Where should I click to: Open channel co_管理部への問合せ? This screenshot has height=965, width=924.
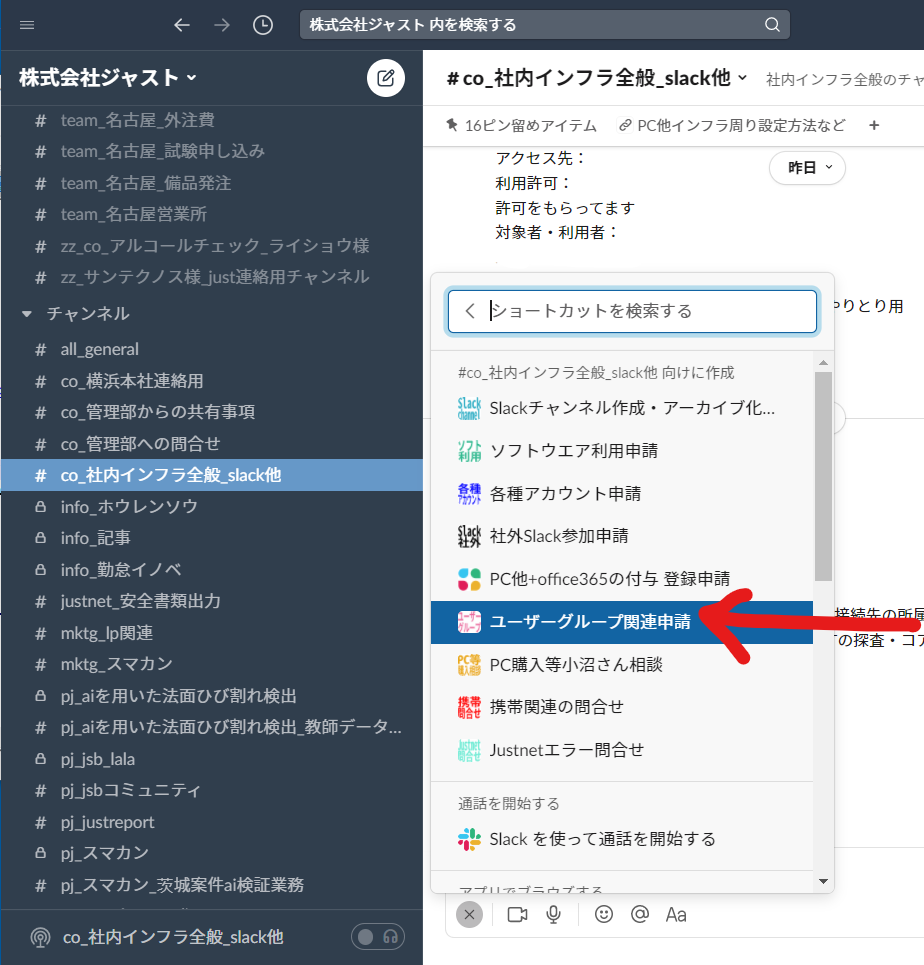point(212,444)
